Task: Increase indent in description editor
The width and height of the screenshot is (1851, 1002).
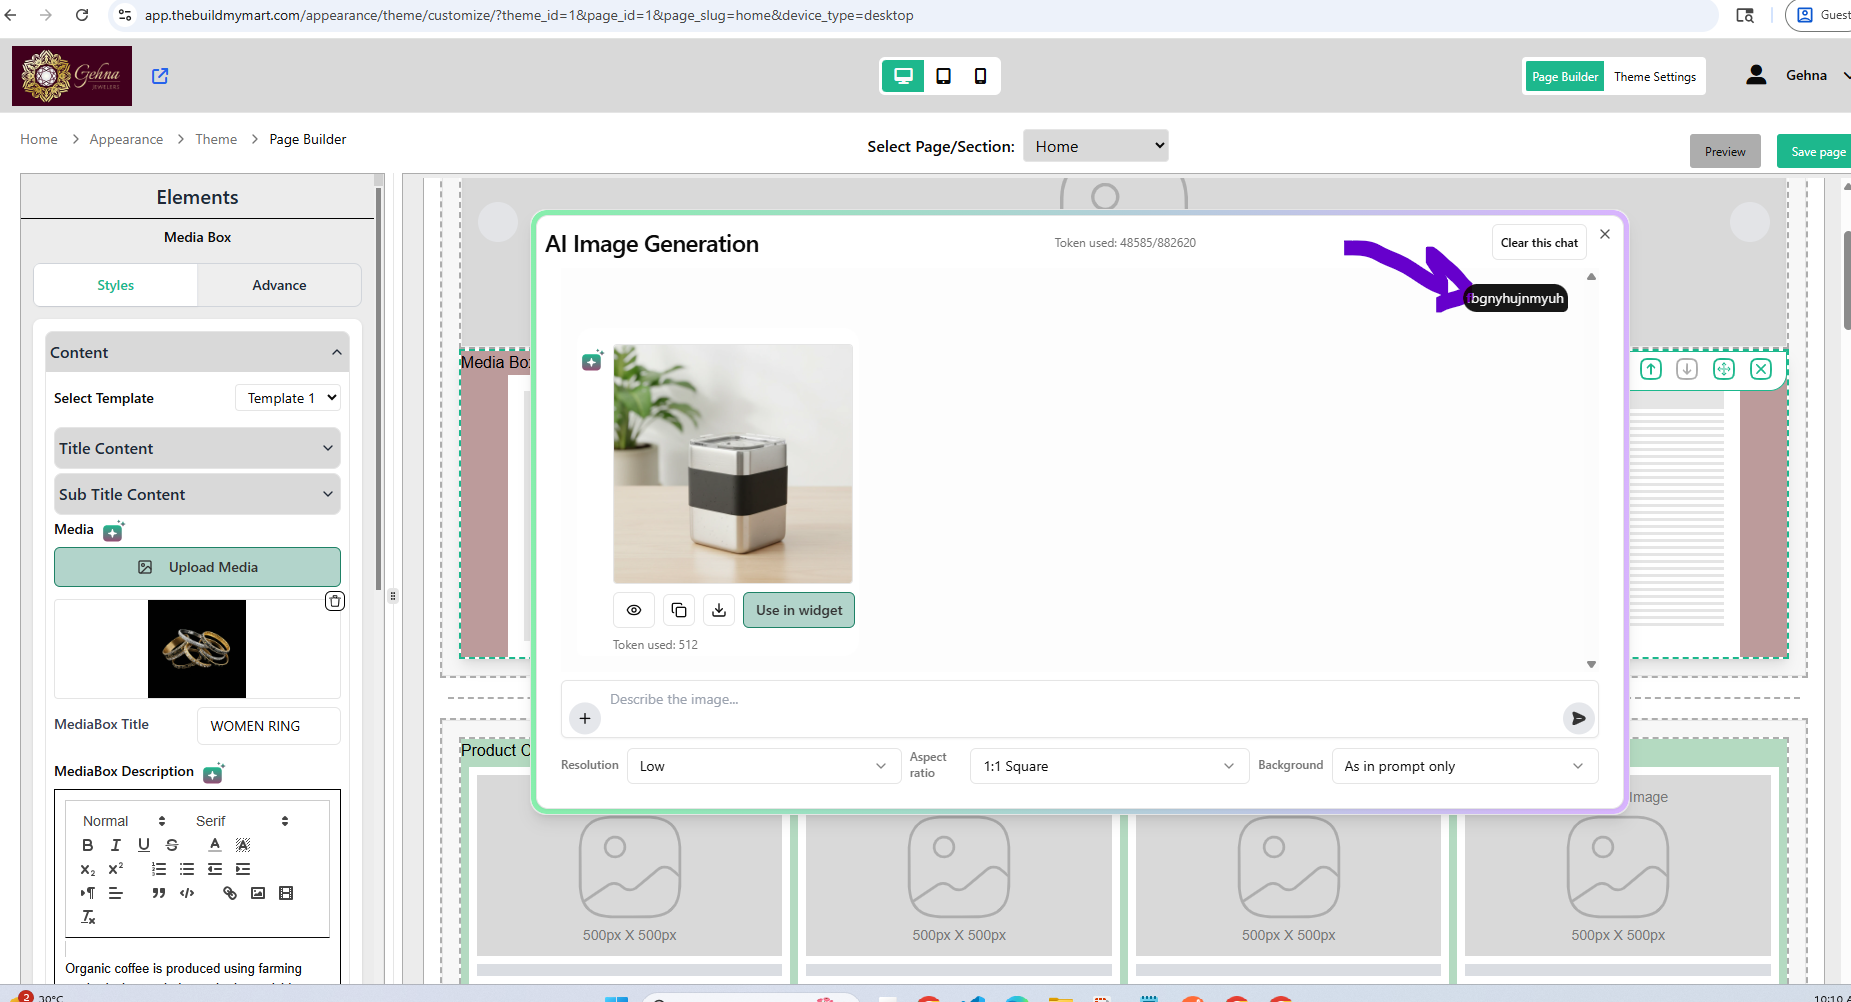Action: pos(243,869)
